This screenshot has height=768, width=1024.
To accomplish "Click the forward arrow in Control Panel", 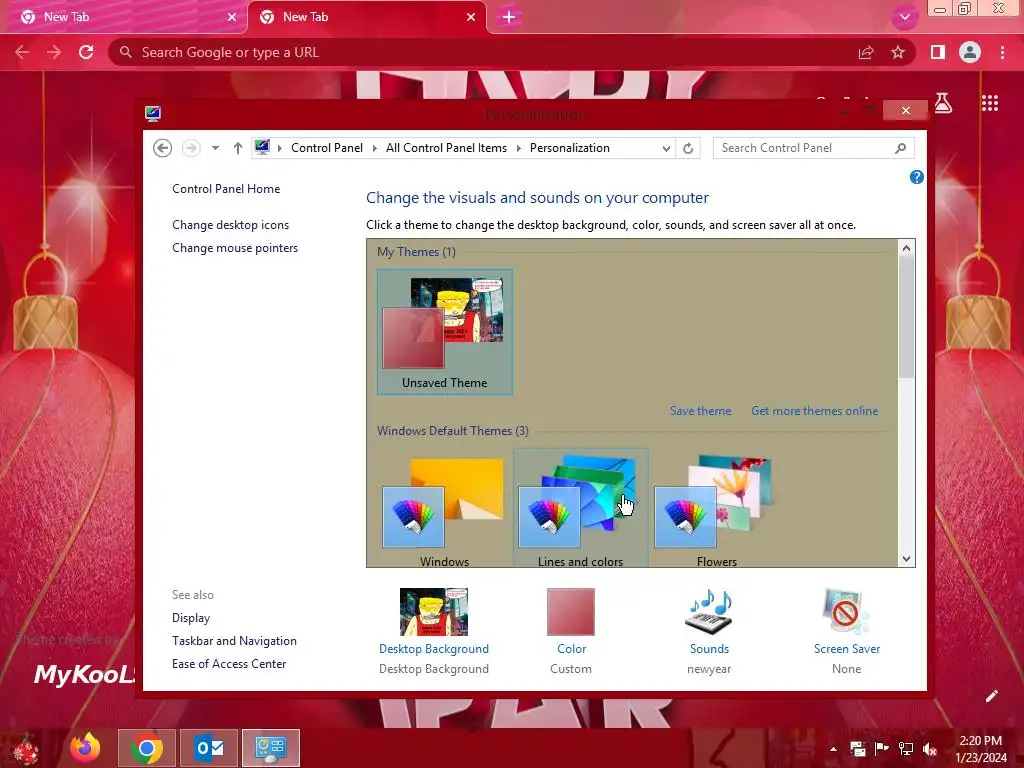I will point(191,148).
